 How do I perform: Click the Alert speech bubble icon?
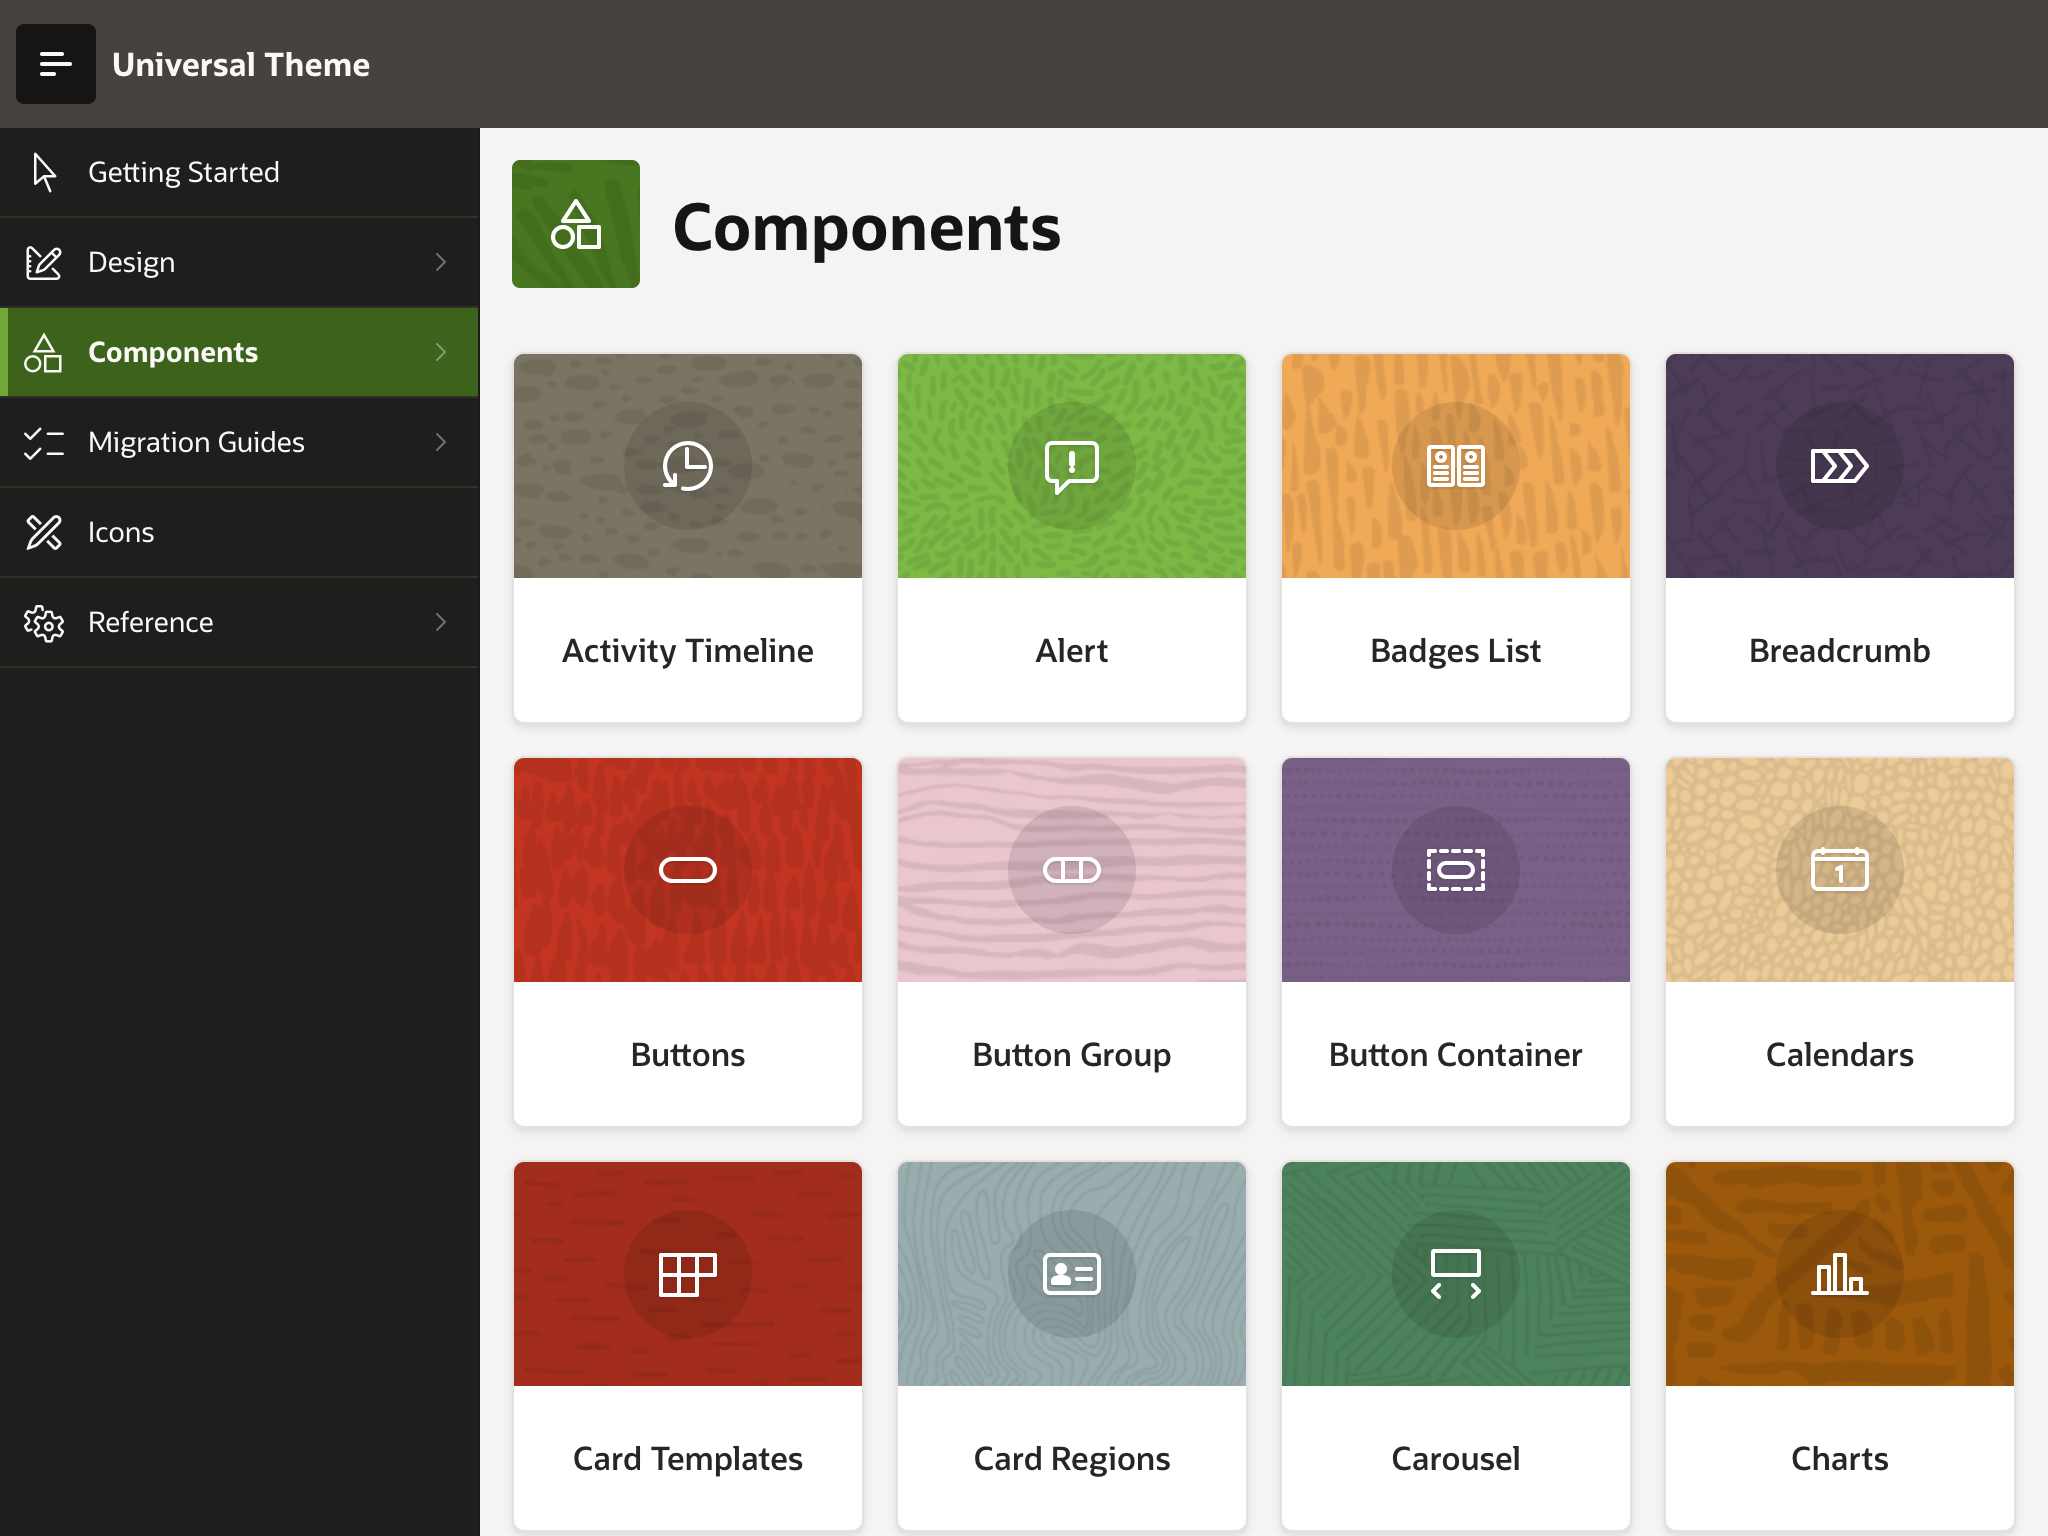1072,466
